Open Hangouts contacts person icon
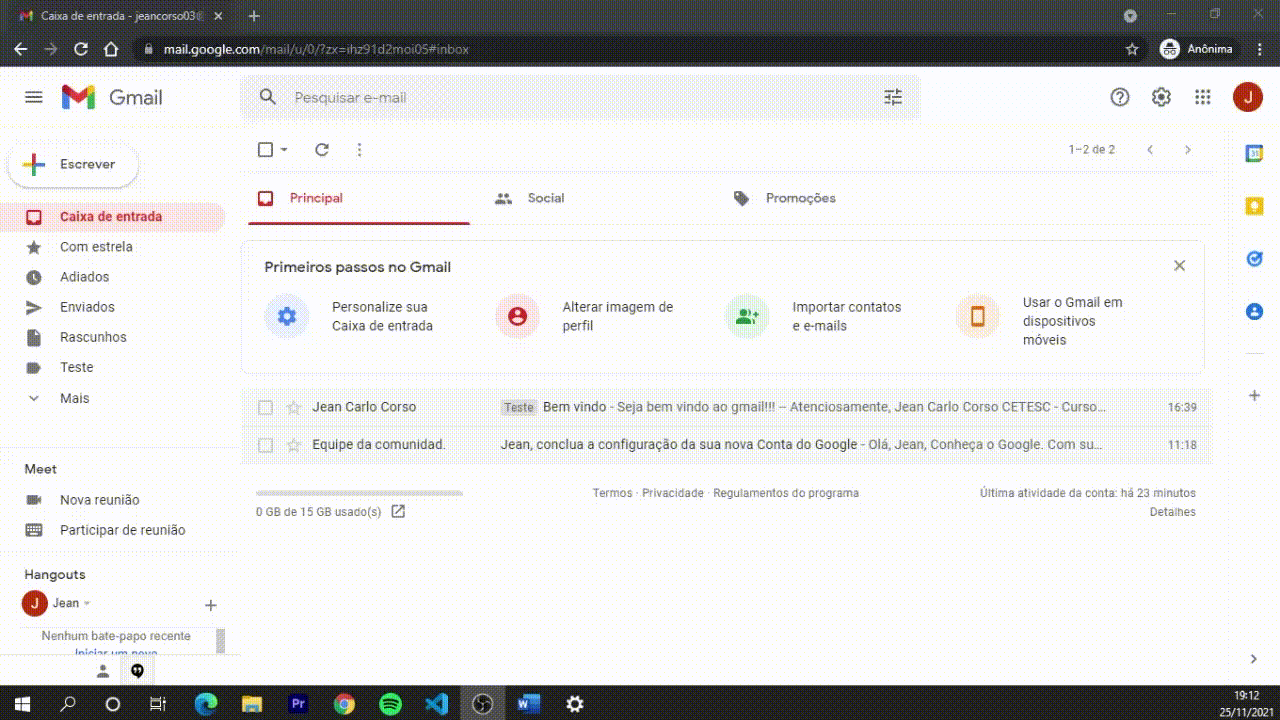This screenshot has width=1280, height=720. pos(103,671)
